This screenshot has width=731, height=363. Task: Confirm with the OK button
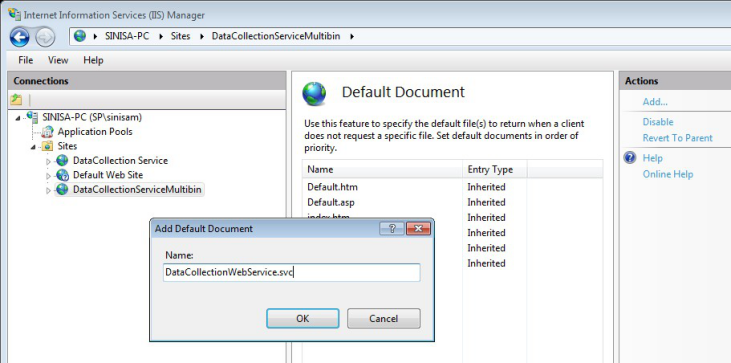click(x=303, y=318)
